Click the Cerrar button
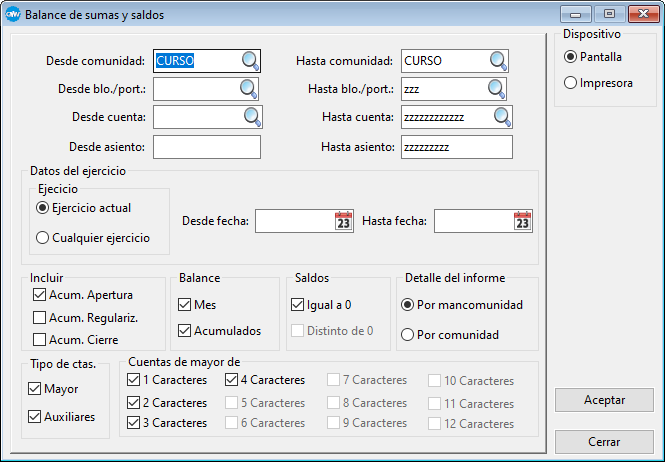 click(x=604, y=441)
